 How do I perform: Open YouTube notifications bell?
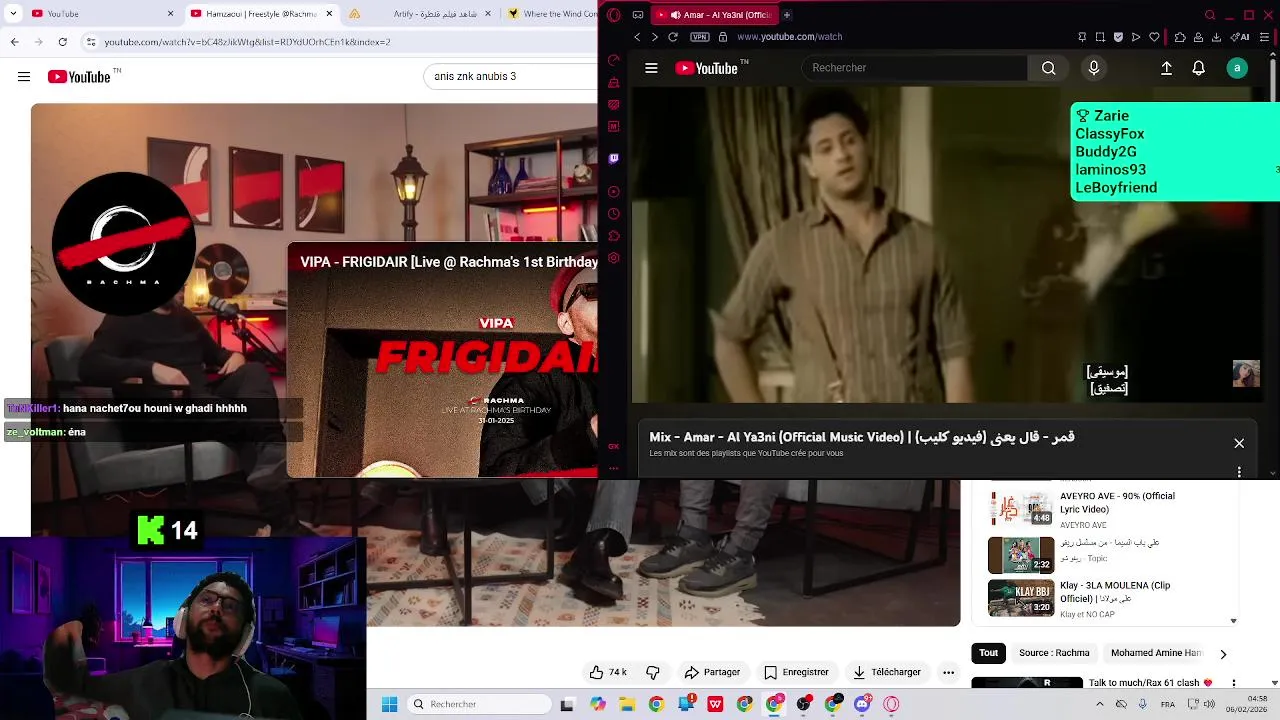click(x=1198, y=68)
